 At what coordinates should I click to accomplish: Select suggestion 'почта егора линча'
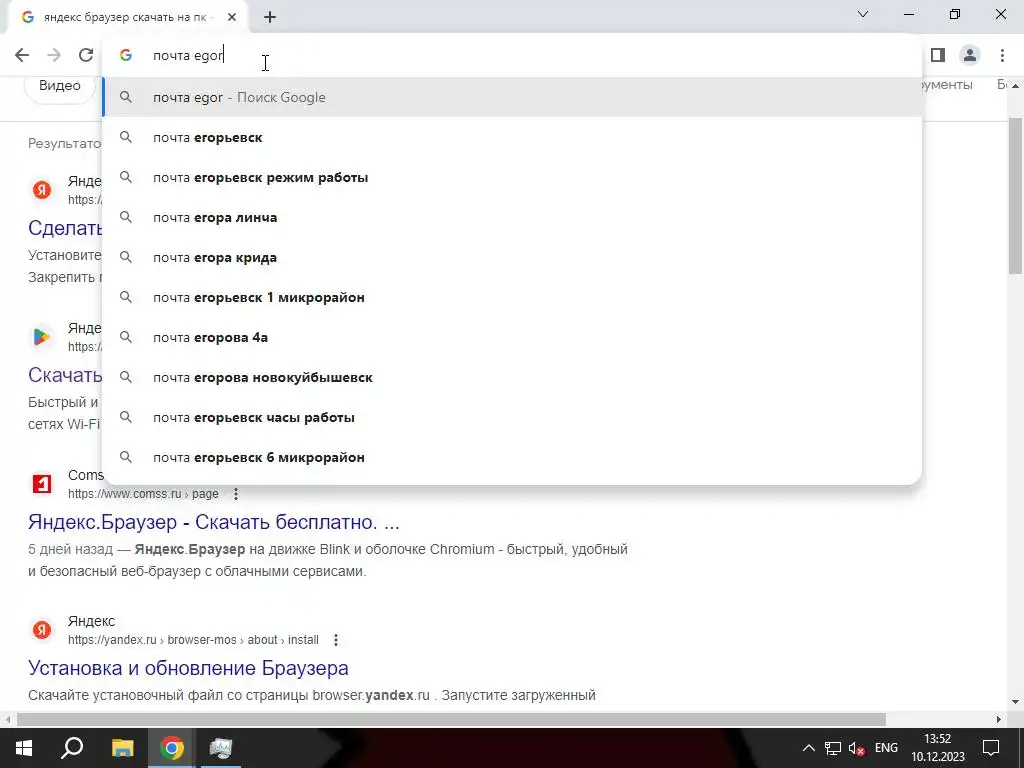pyautogui.click(x=512, y=217)
